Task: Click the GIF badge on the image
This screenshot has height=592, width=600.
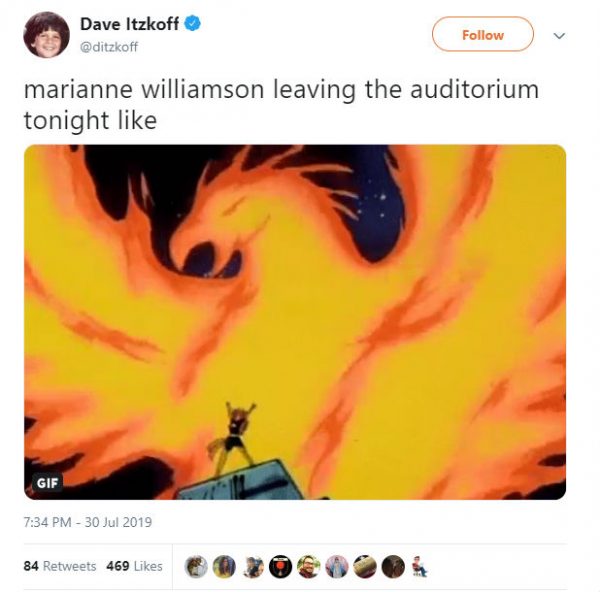Action: click(x=47, y=483)
